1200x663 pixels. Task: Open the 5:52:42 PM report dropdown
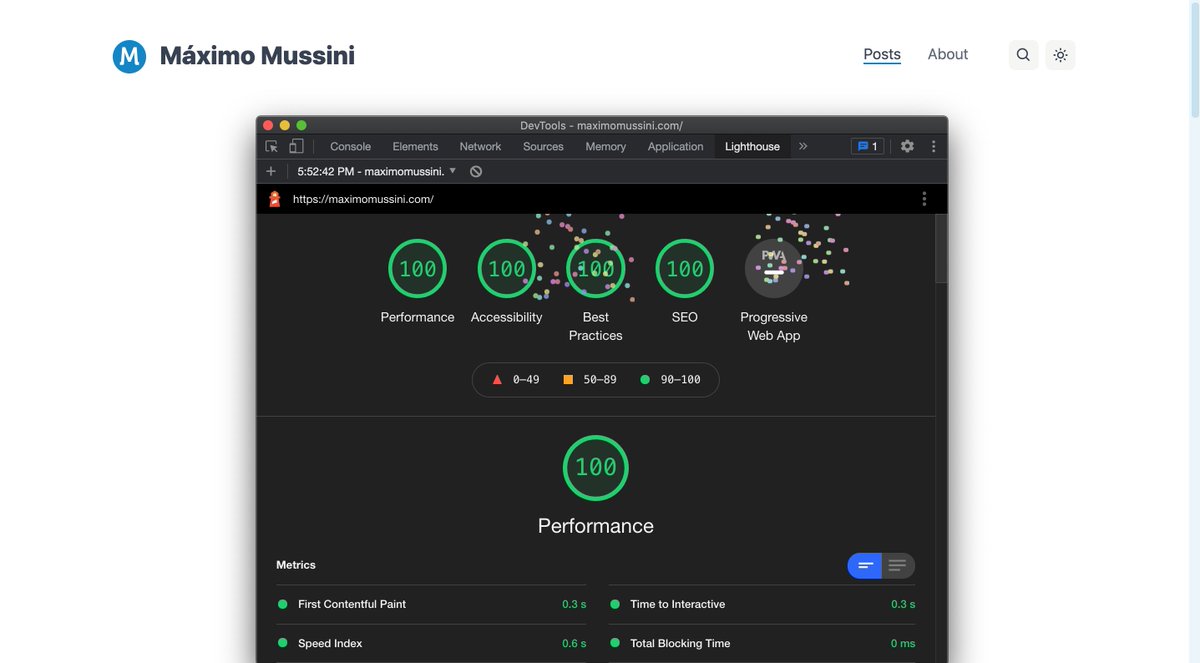[377, 171]
